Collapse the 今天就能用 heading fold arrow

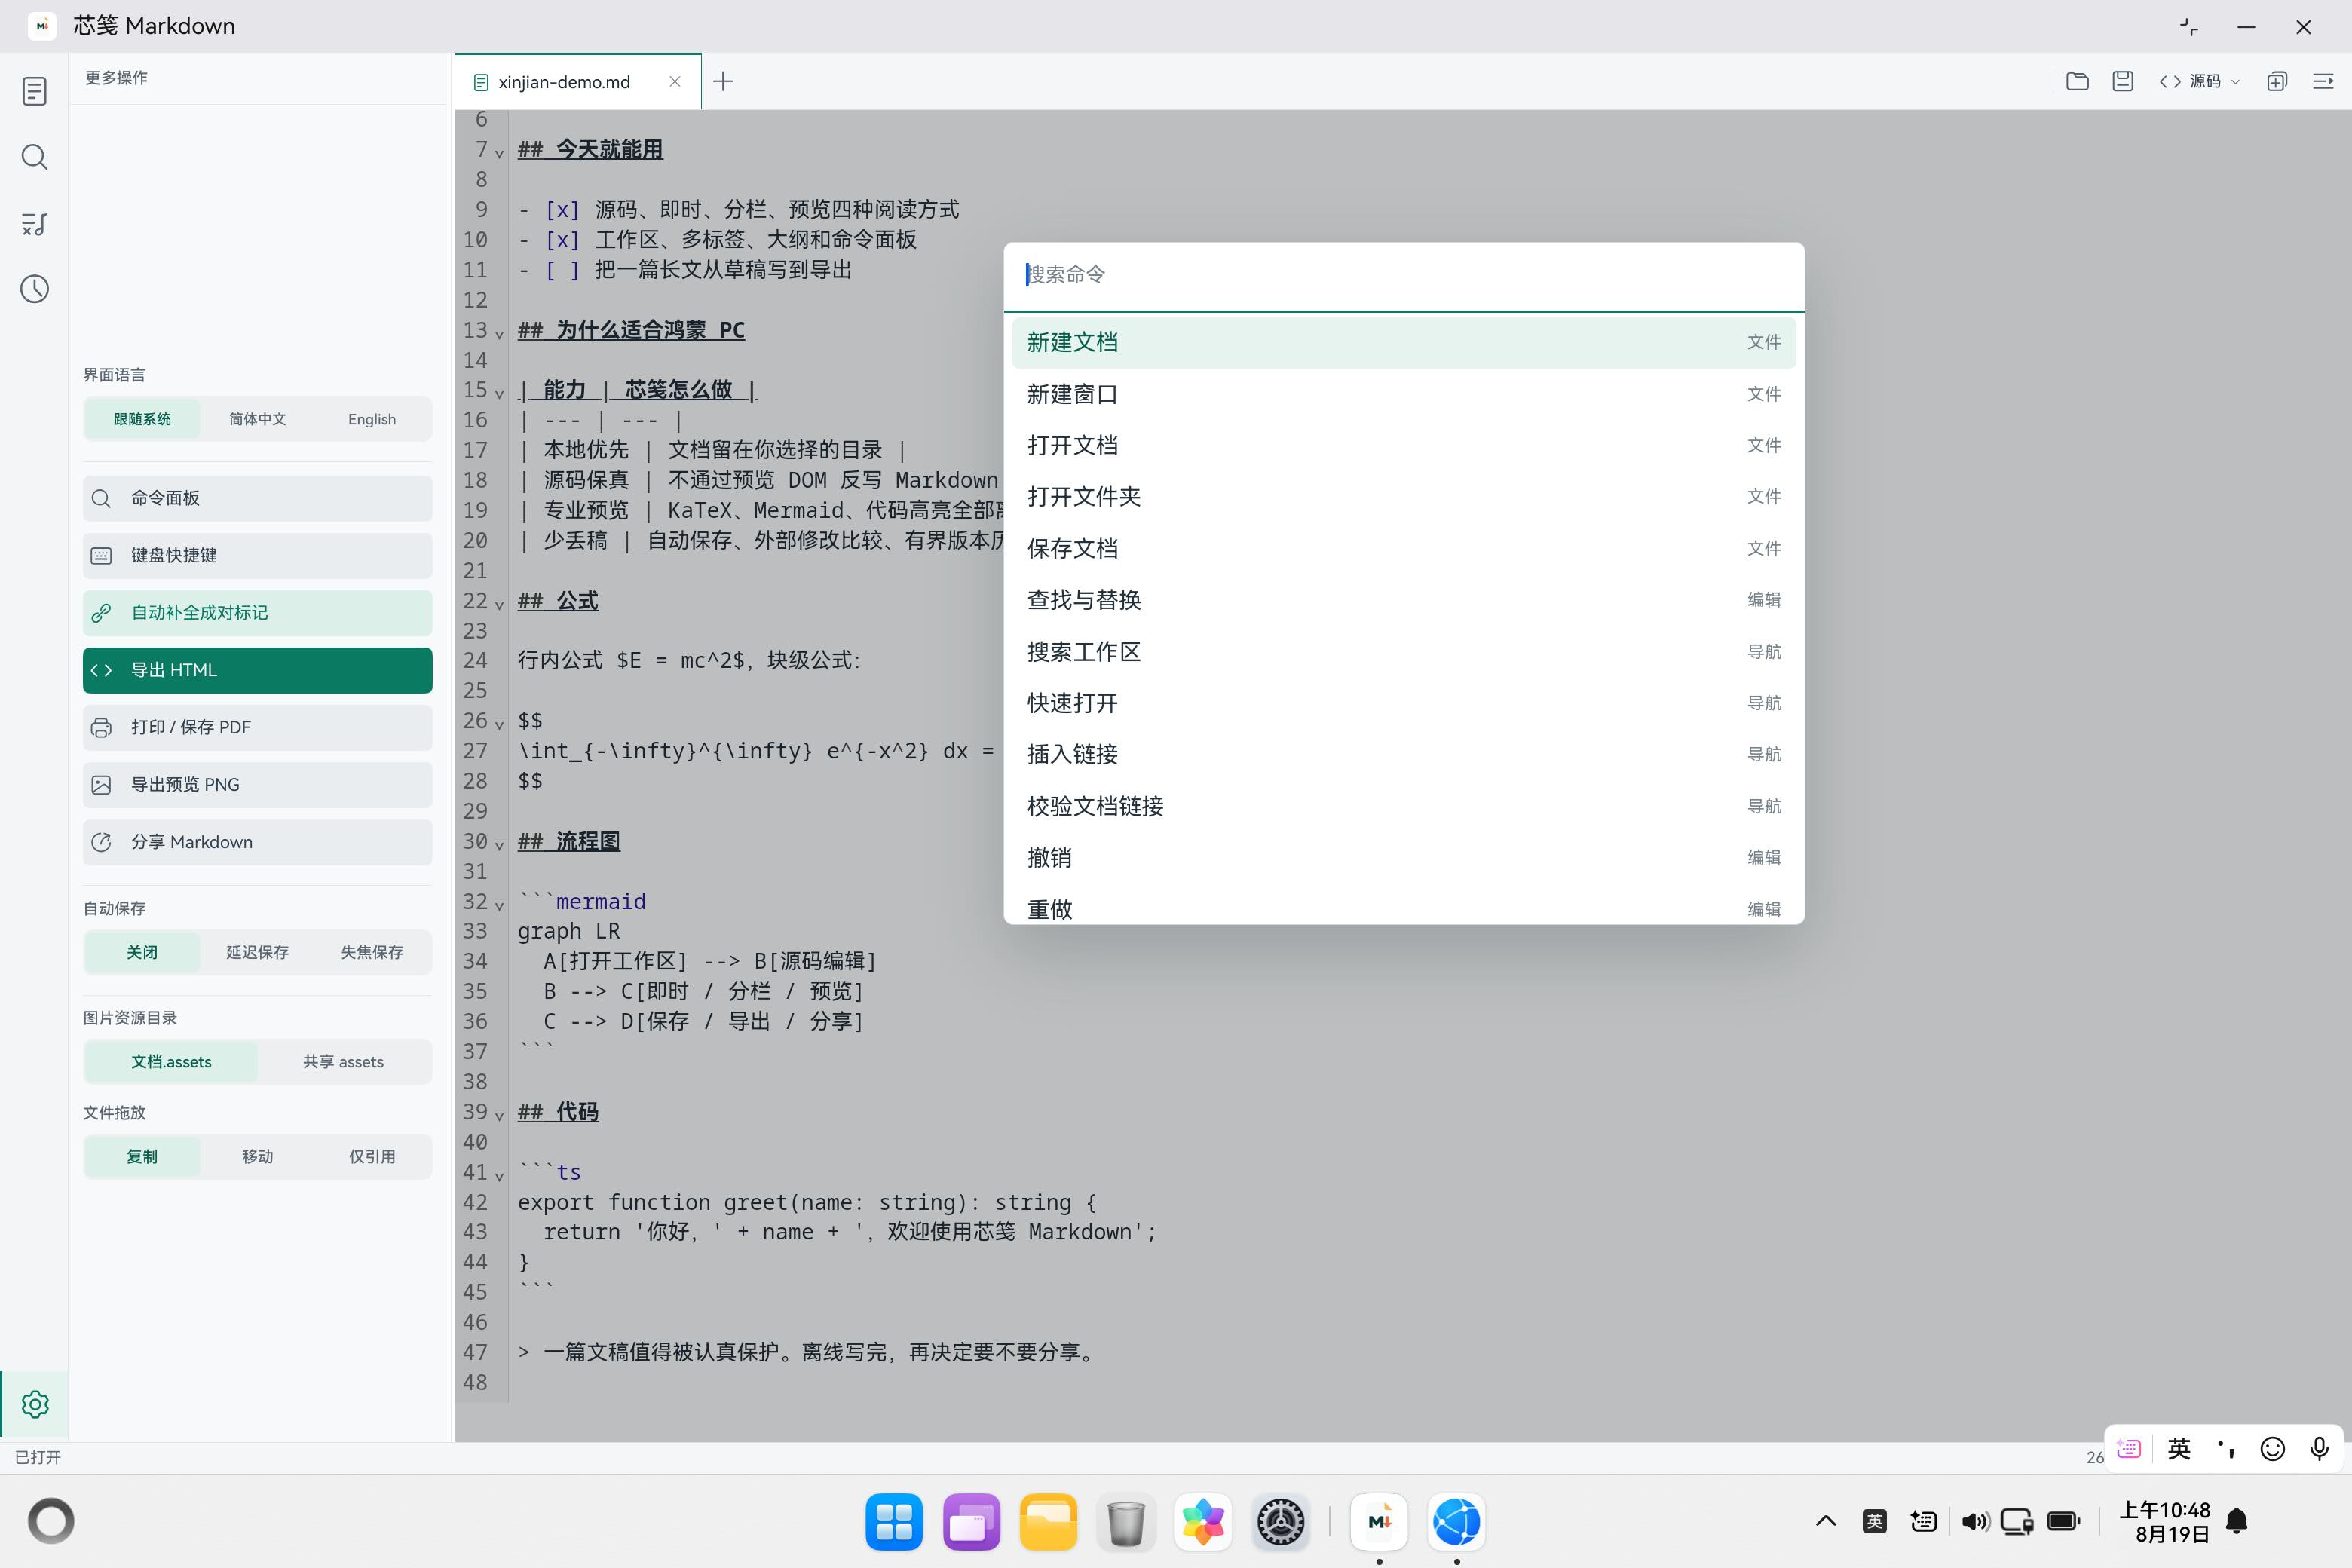tap(499, 153)
